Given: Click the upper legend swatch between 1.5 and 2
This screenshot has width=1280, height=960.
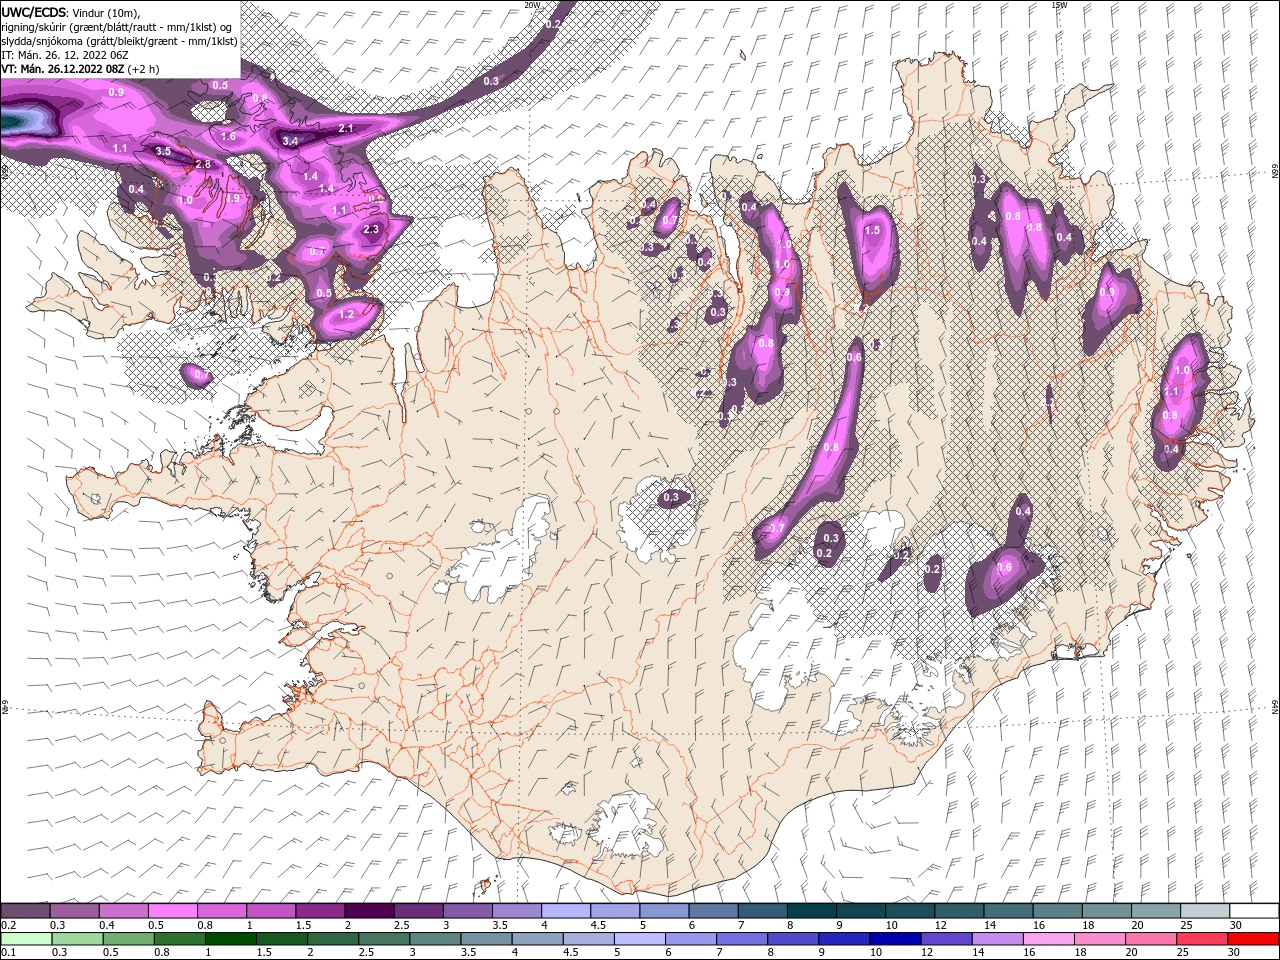Looking at the screenshot, I should click(319, 911).
